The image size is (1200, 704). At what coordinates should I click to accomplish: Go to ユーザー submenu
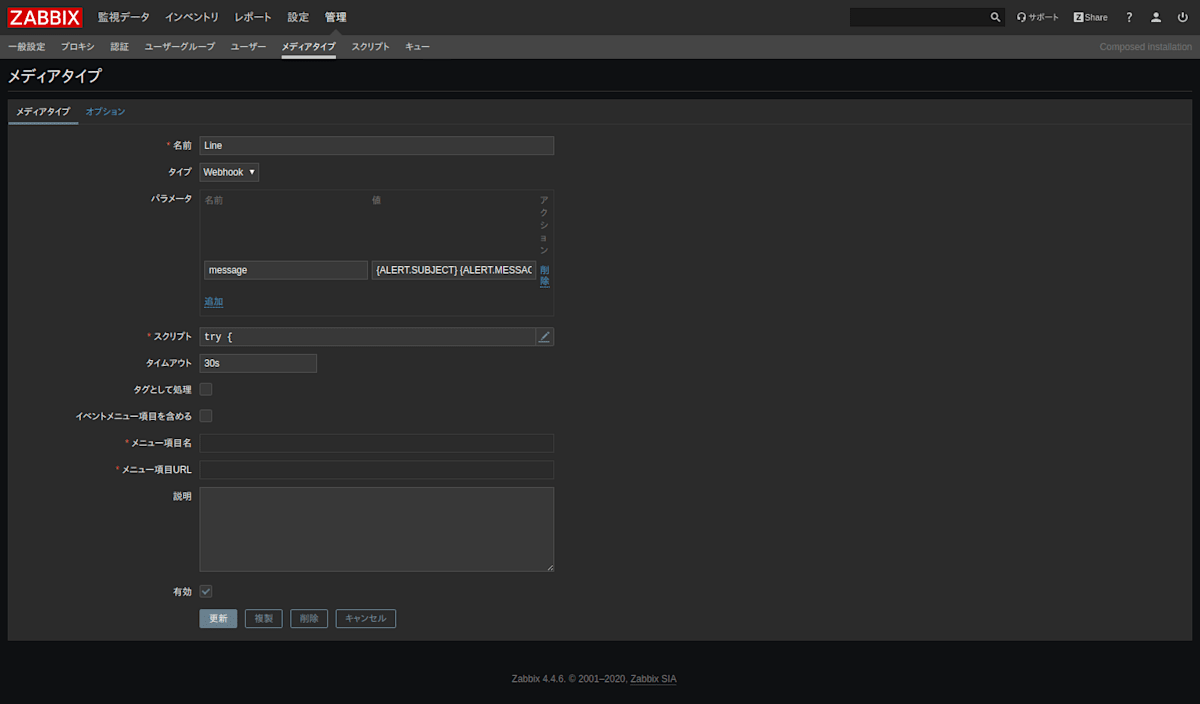(x=249, y=47)
